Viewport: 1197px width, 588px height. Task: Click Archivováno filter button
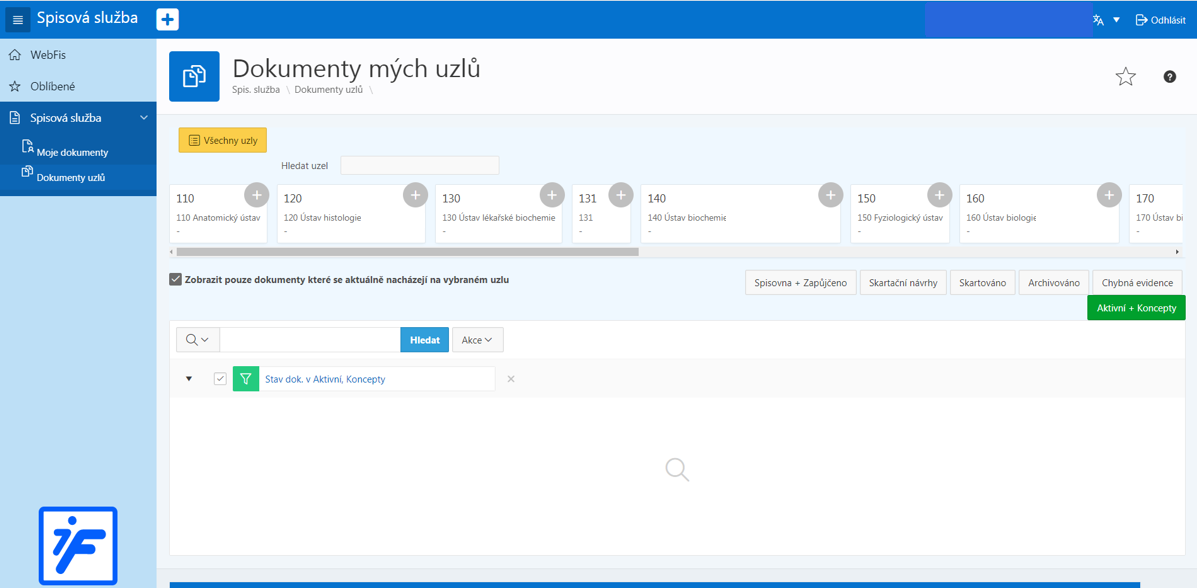point(1053,282)
